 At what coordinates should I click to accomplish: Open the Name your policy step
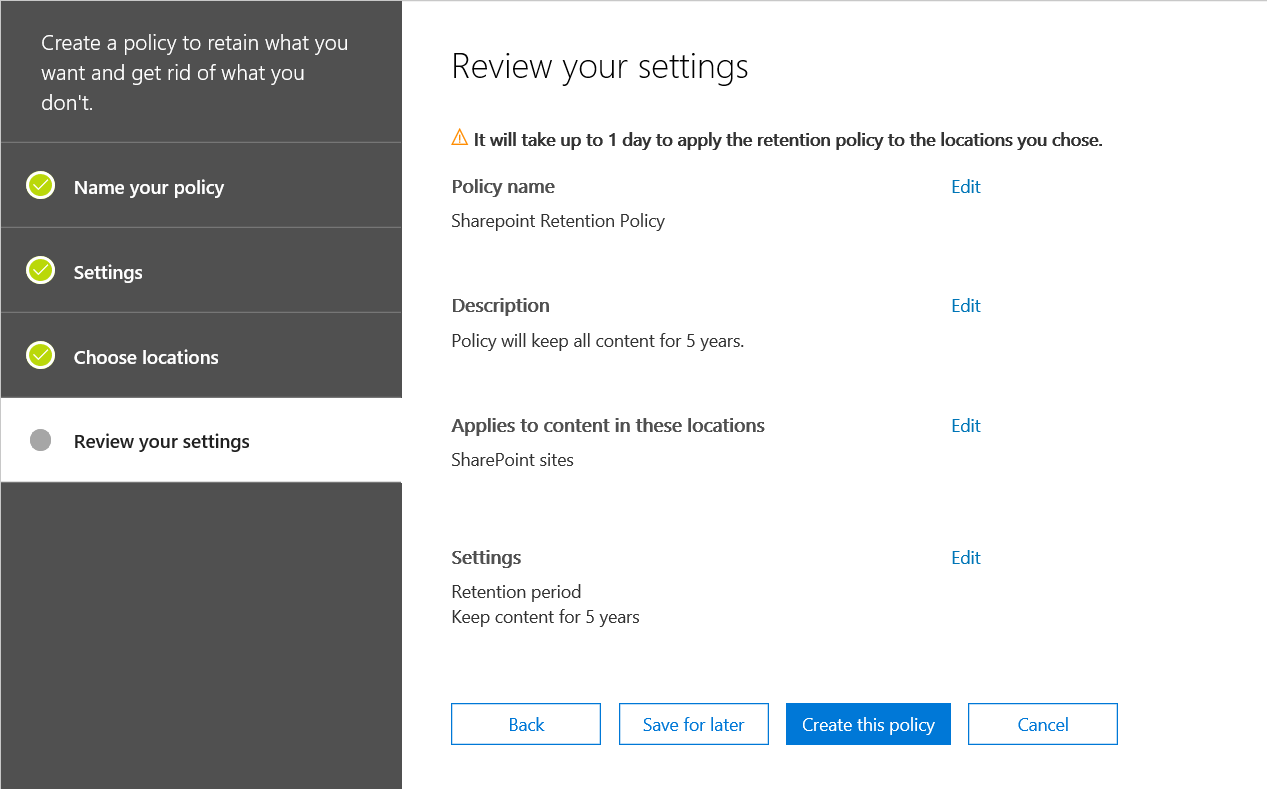(x=148, y=186)
